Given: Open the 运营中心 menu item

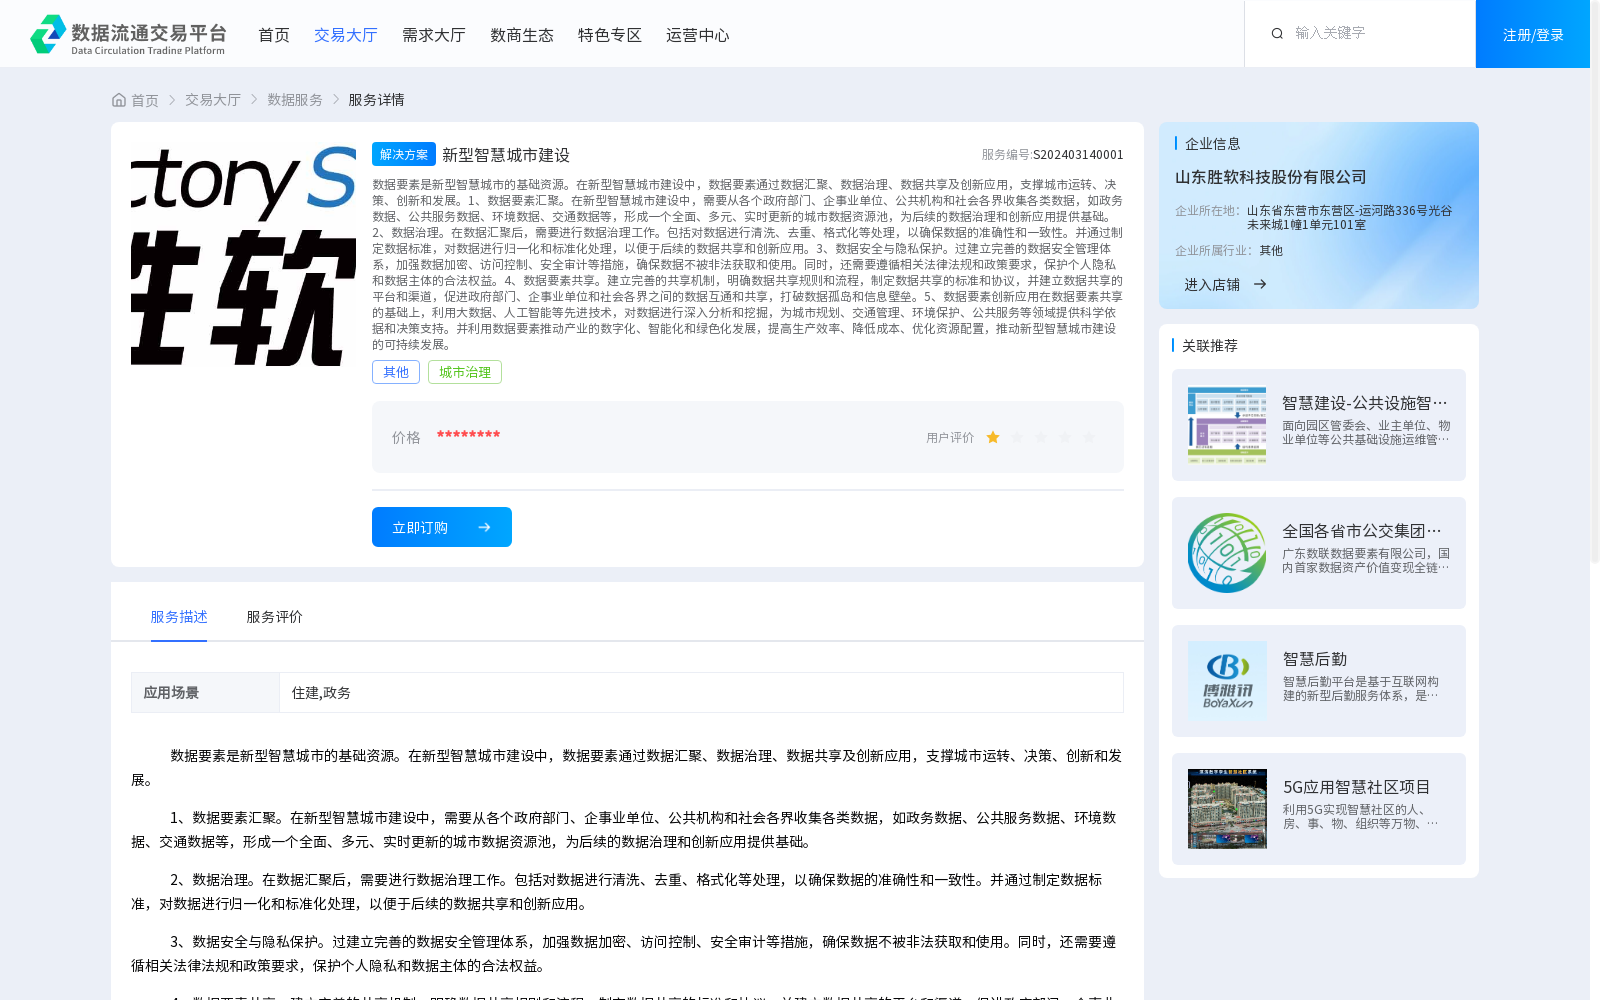Looking at the screenshot, I should coord(698,35).
